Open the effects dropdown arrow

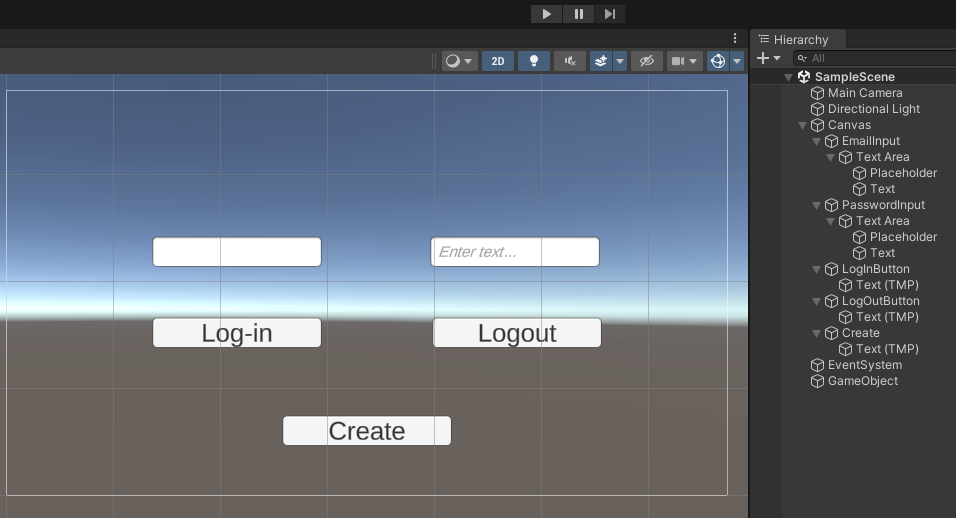coord(620,61)
